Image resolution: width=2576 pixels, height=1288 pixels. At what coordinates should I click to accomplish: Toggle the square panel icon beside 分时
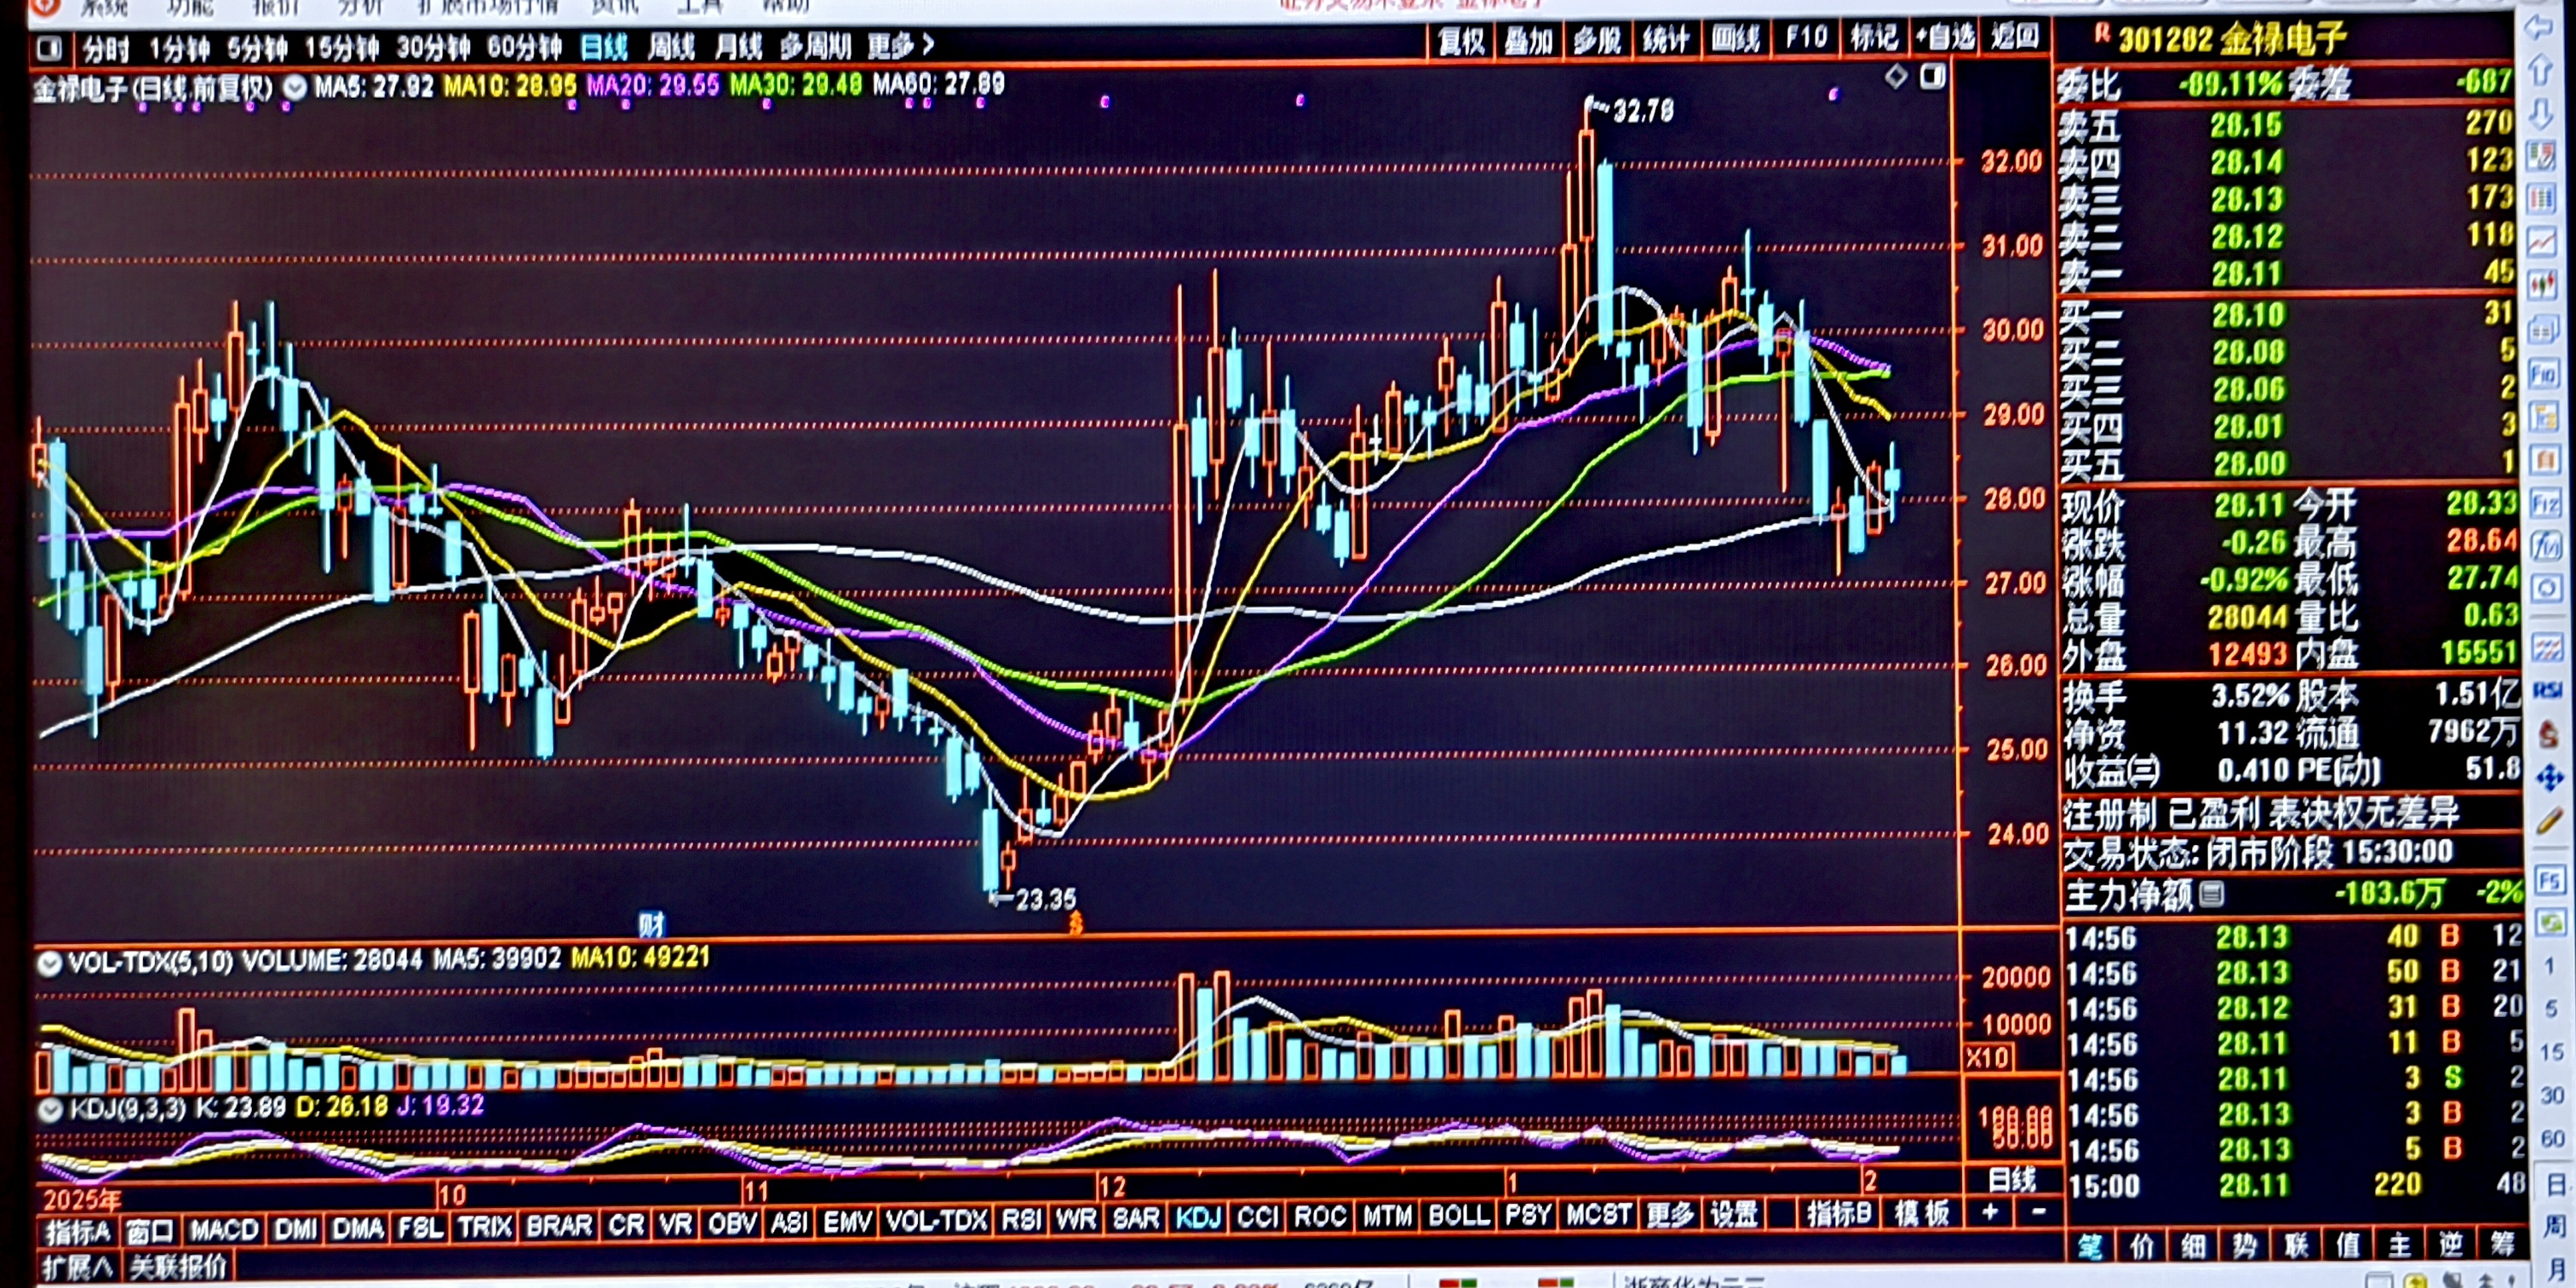(49, 48)
